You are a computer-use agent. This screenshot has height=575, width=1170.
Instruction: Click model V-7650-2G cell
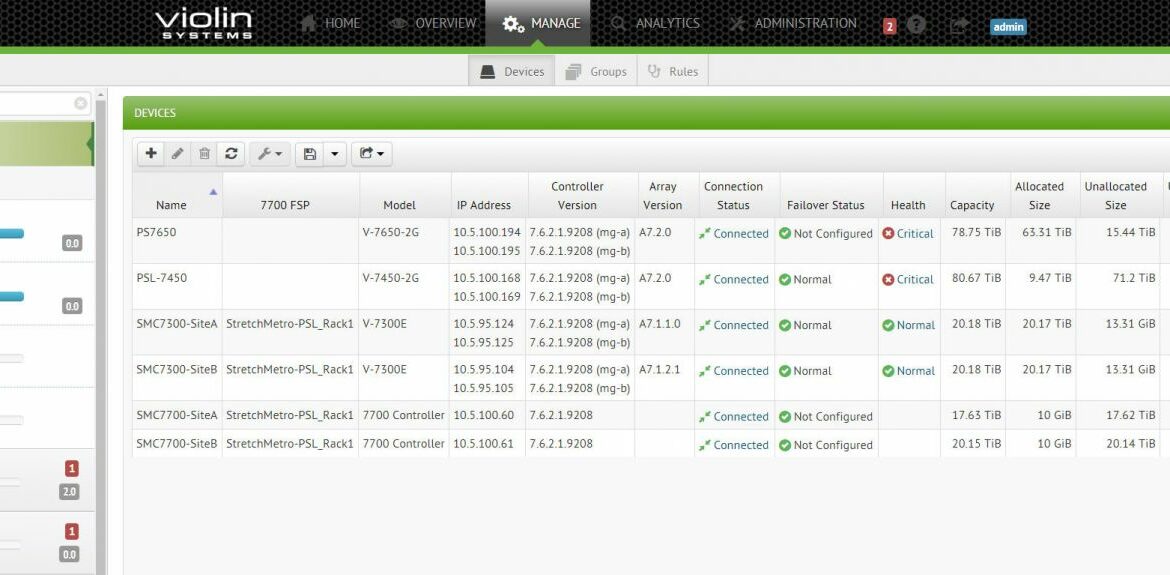(x=391, y=233)
